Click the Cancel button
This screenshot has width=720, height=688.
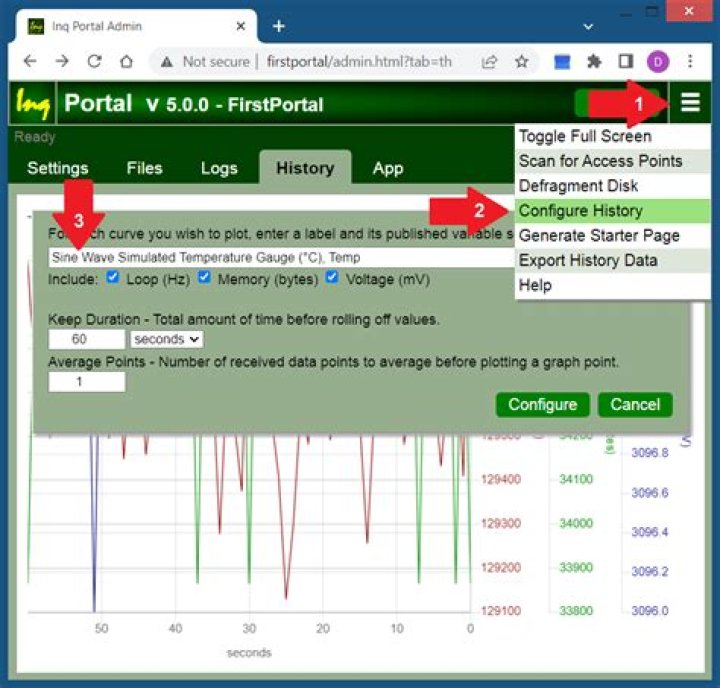(x=635, y=405)
